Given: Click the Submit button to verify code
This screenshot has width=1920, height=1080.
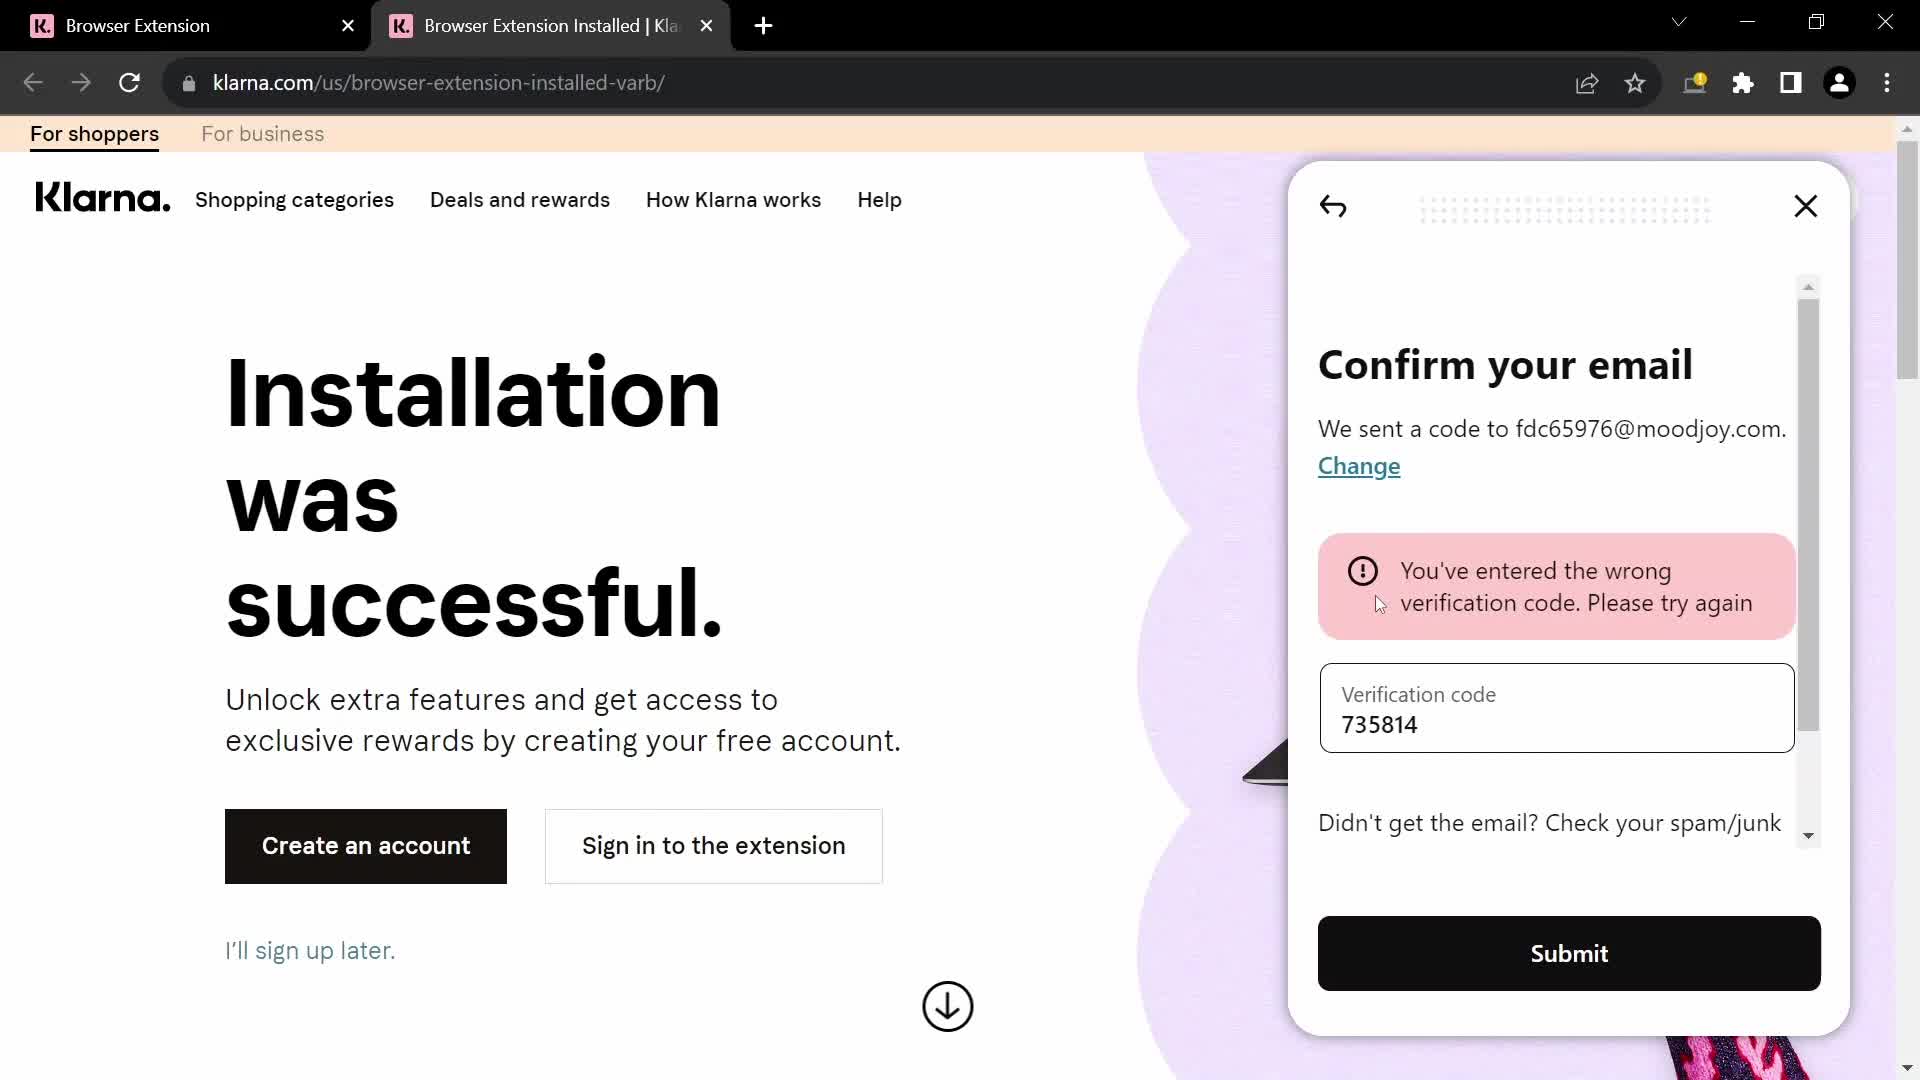Looking at the screenshot, I should coord(1569,953).
